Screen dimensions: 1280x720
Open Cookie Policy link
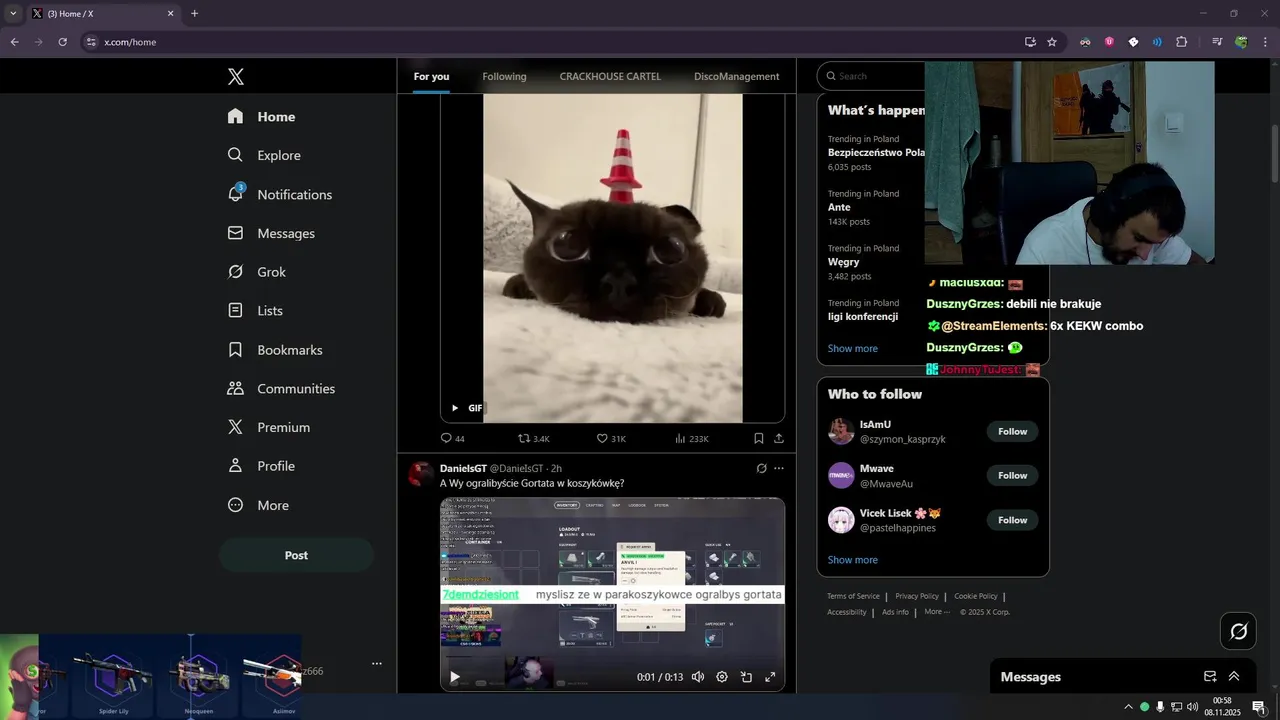[x=975, y=596]
